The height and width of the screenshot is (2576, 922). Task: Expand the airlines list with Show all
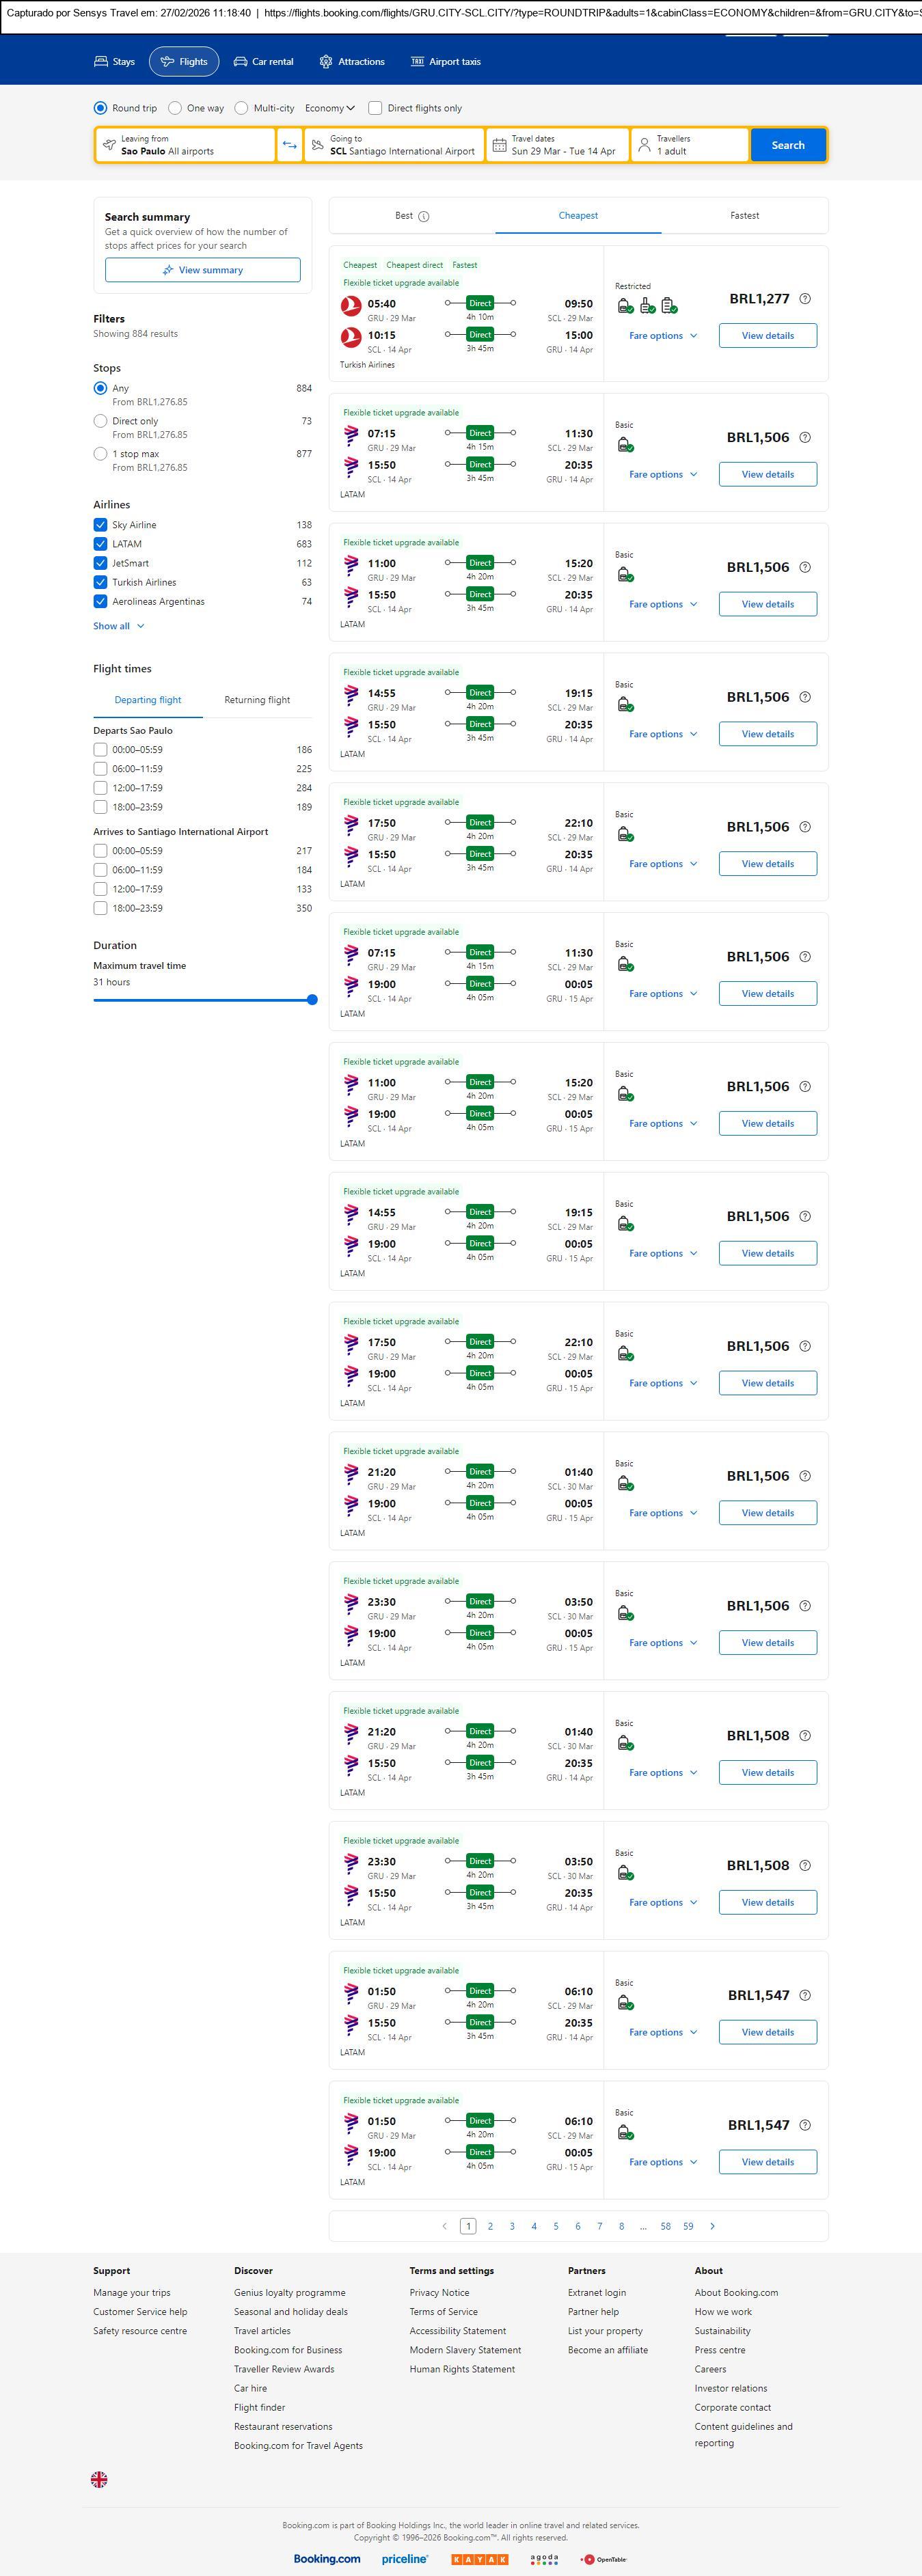[119, 626]
